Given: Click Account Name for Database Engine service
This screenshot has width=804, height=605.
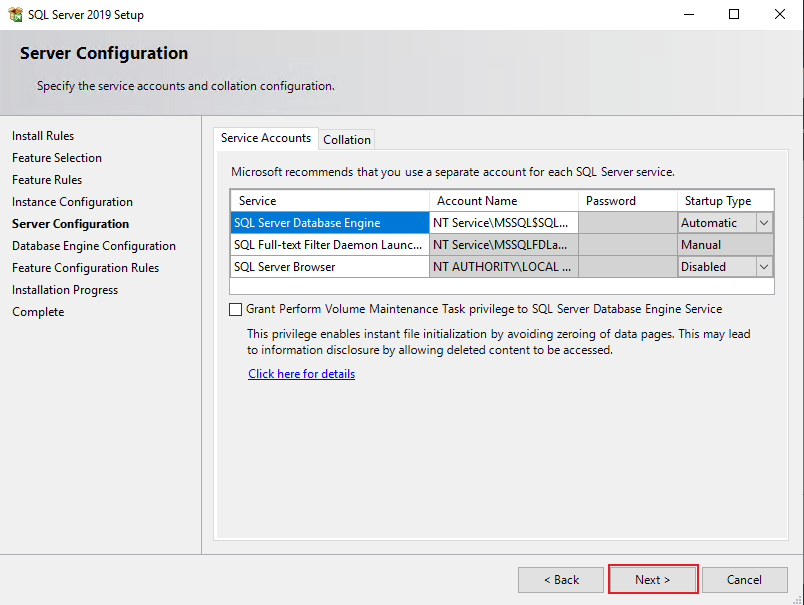Looking at the screenshot, I should [x=503, y=223].
